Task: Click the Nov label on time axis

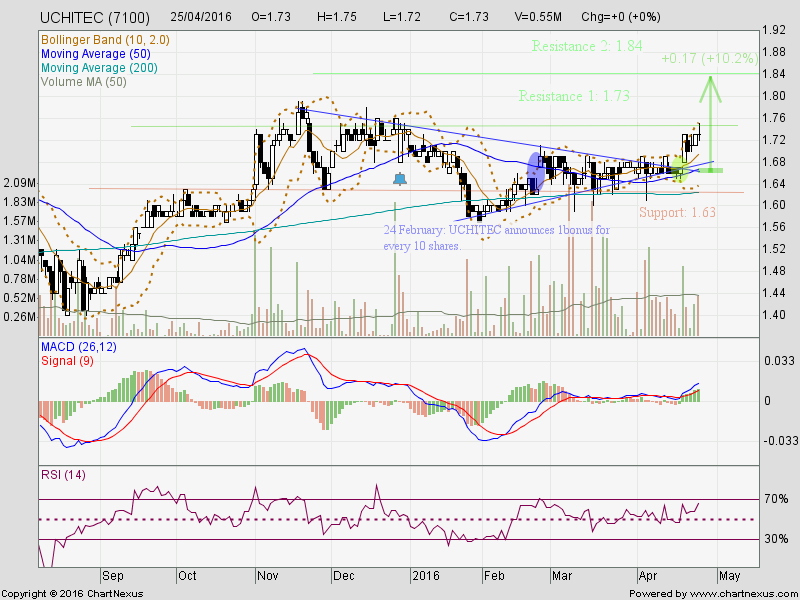Action: (268, 576)
